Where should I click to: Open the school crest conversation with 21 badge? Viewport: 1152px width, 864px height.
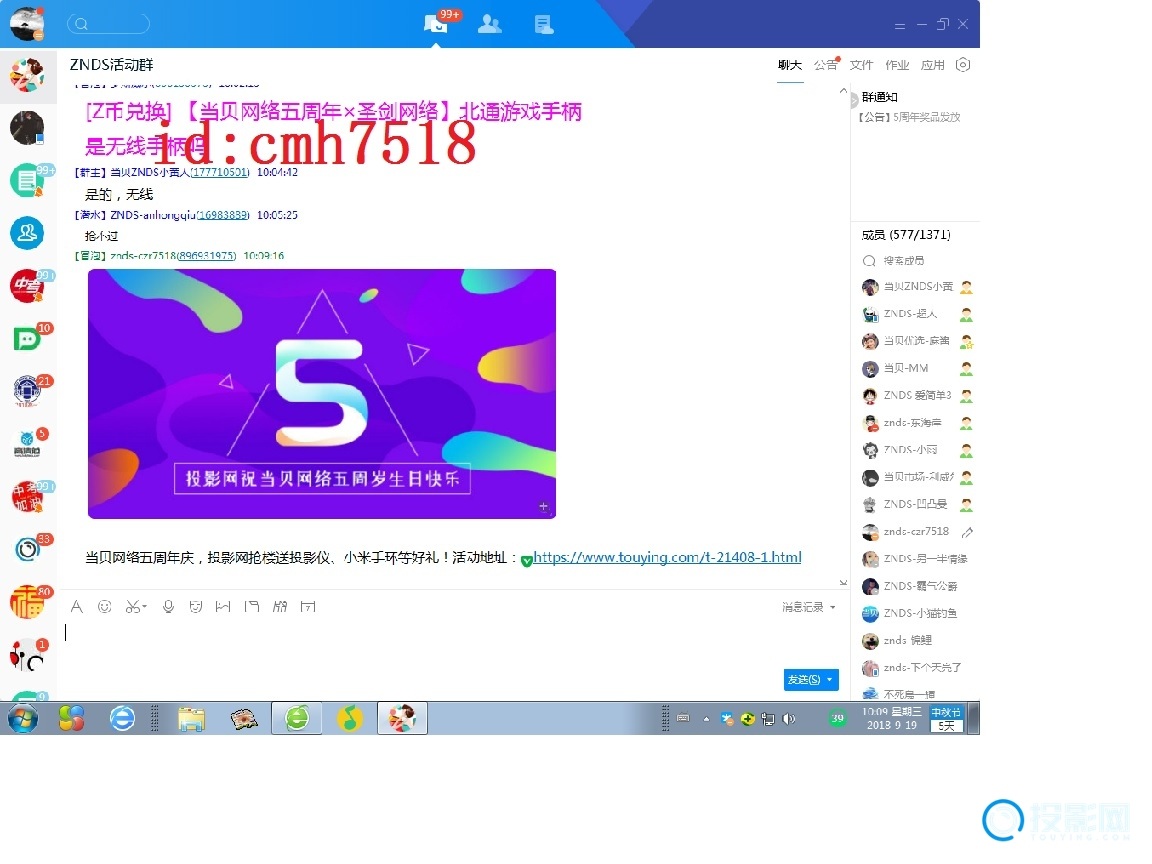[27, 391]
